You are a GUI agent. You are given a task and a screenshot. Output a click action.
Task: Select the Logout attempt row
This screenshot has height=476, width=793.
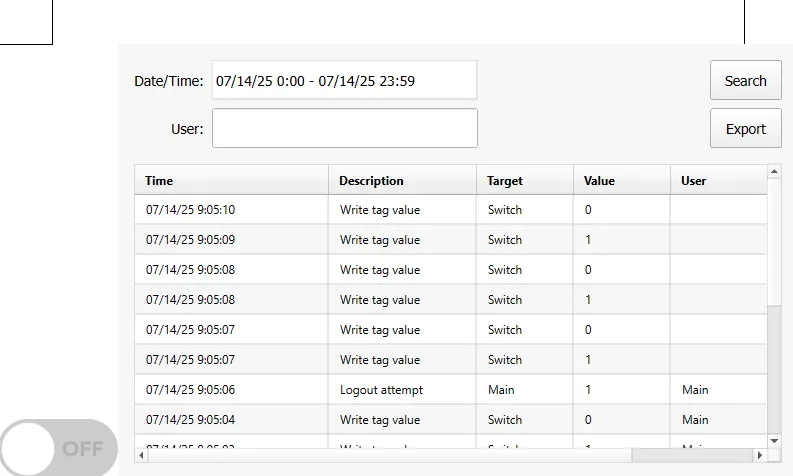pyautogui.click(x=451, y=390)
